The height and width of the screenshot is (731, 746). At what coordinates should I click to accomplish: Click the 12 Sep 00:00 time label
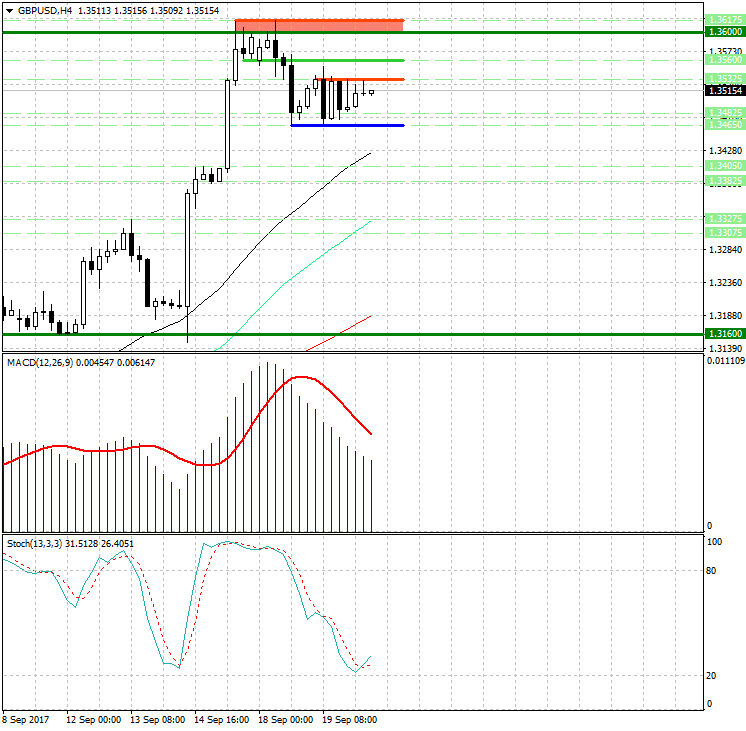tap(93, 720)
